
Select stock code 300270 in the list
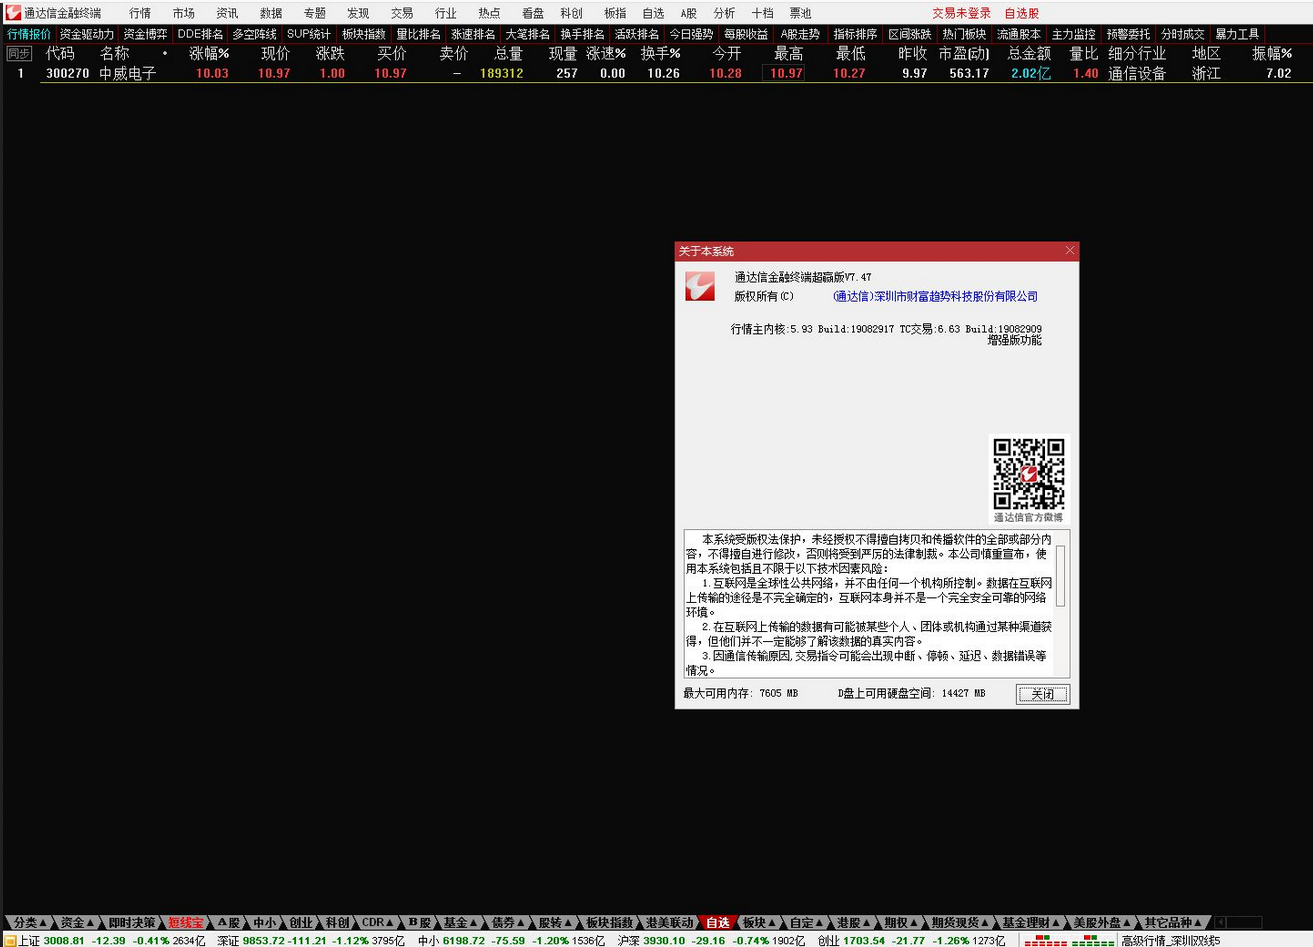67,73
